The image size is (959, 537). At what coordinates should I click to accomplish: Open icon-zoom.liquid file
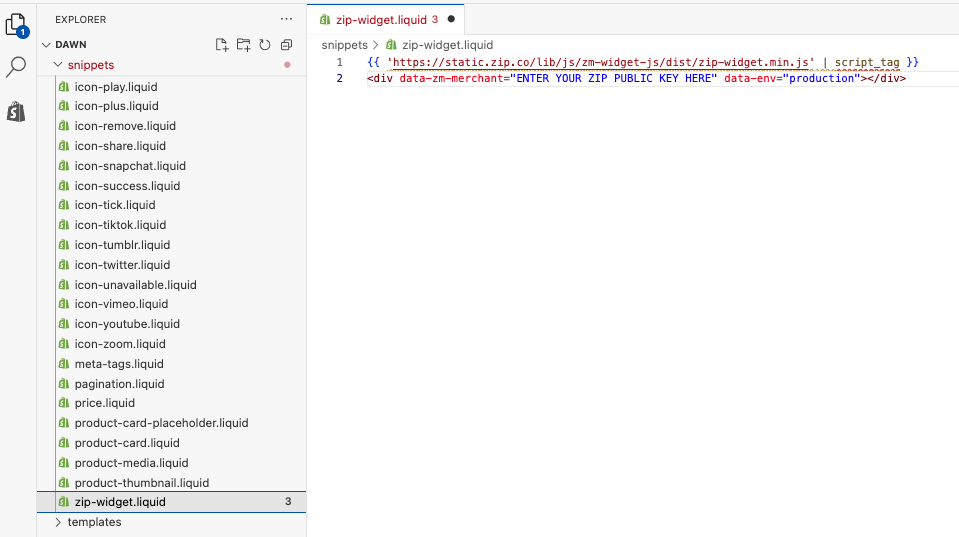click(x=171, y=344)
